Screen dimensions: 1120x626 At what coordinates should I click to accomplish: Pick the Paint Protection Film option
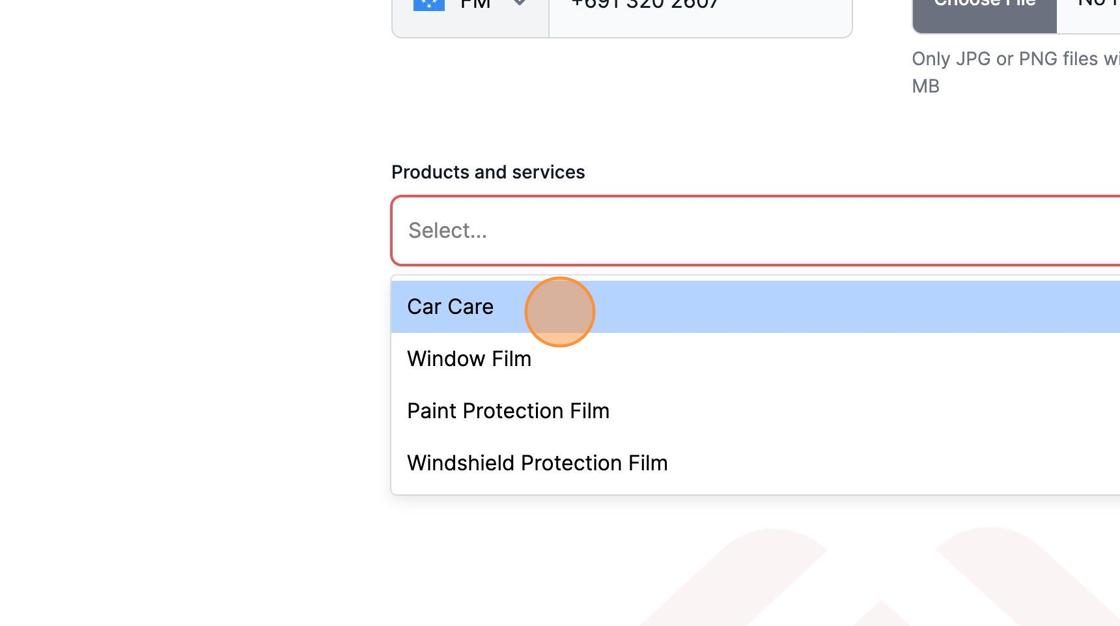pyautogui.click(x=756, y=411)
